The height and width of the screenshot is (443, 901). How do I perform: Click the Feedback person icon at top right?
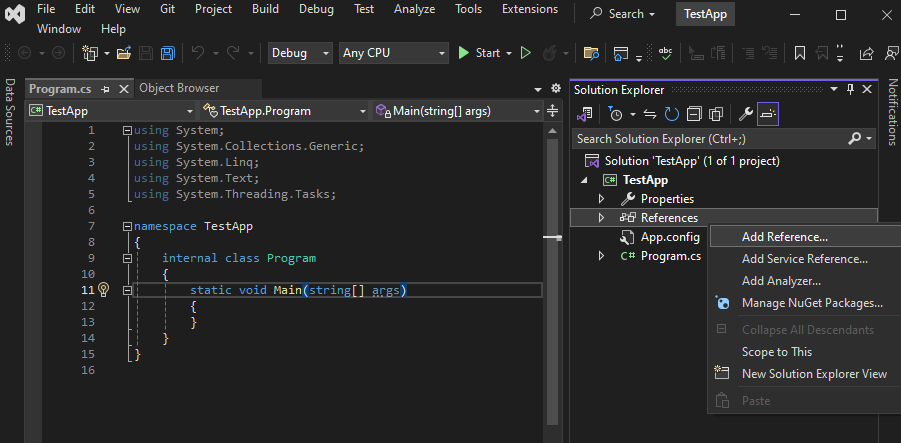(x=892, y=53)
